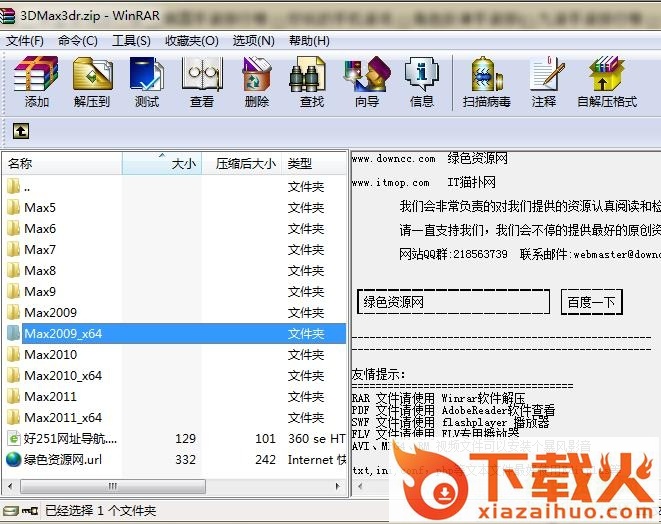The width and height of the screenshot is (661, 524).
Task: Select the Max2010 folder
Action: pyautogui.click(x=173, y=355)
